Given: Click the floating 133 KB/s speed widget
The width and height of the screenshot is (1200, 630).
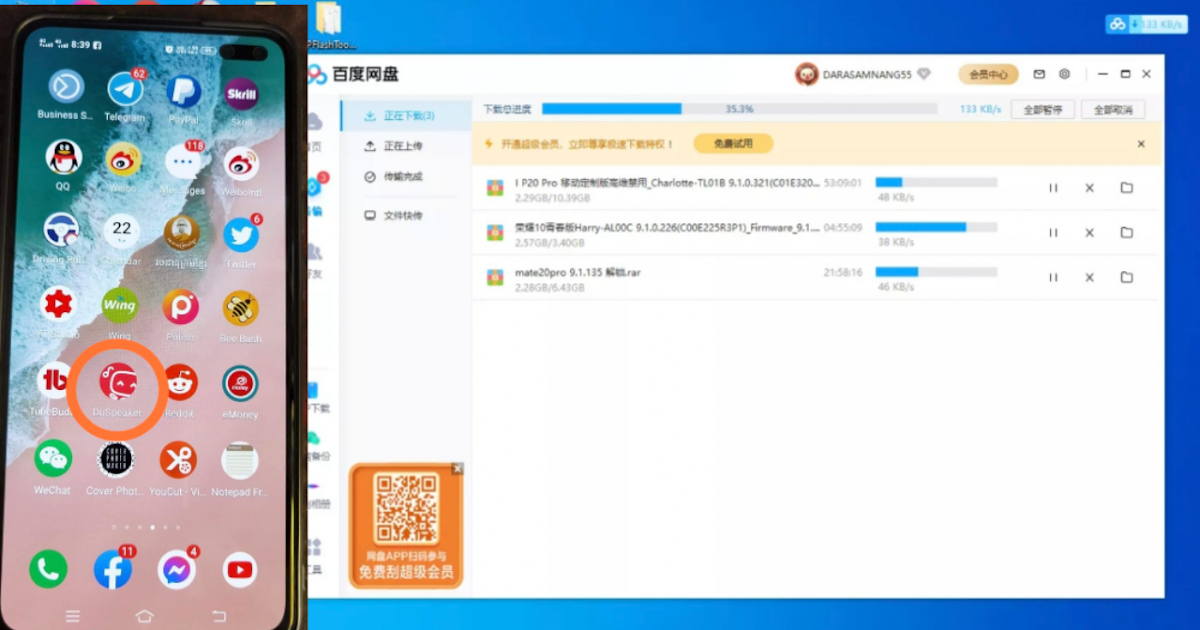Looking at the screenshot, I should tap(1147, 24).
